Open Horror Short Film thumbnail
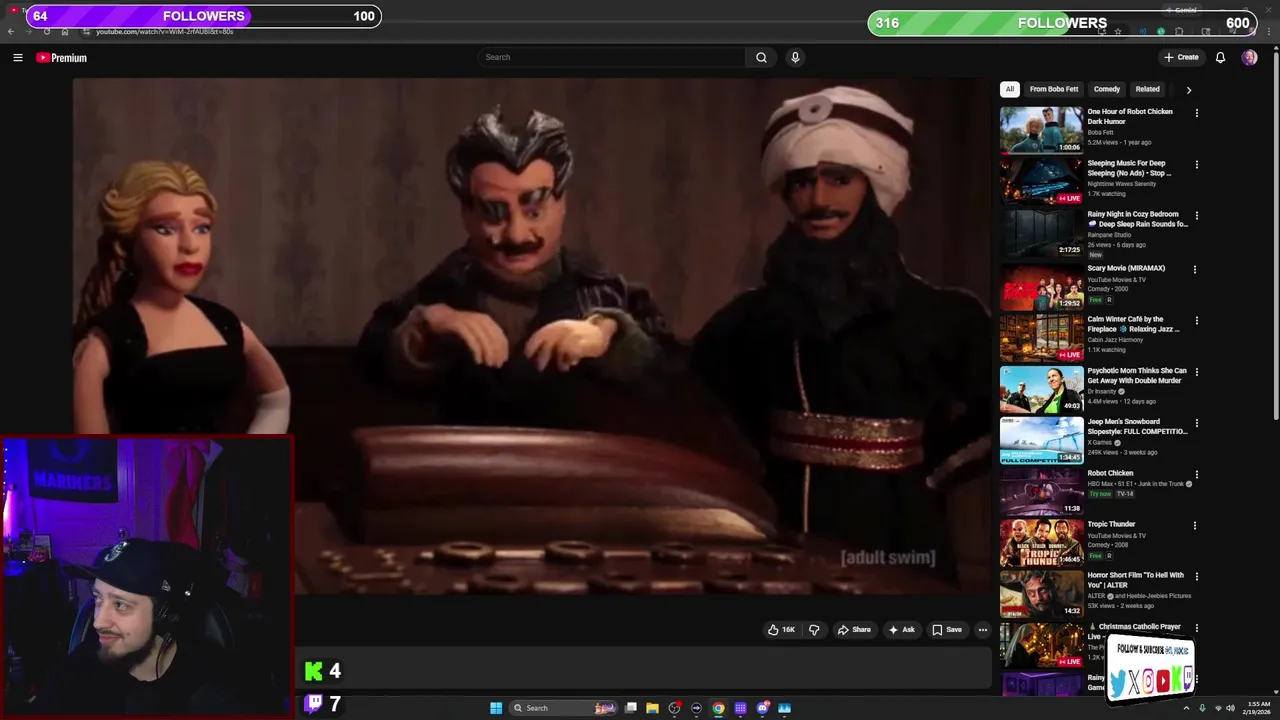Image resolution: width=1280 pixels, height=720 pixels. (x=1041, y=594)
